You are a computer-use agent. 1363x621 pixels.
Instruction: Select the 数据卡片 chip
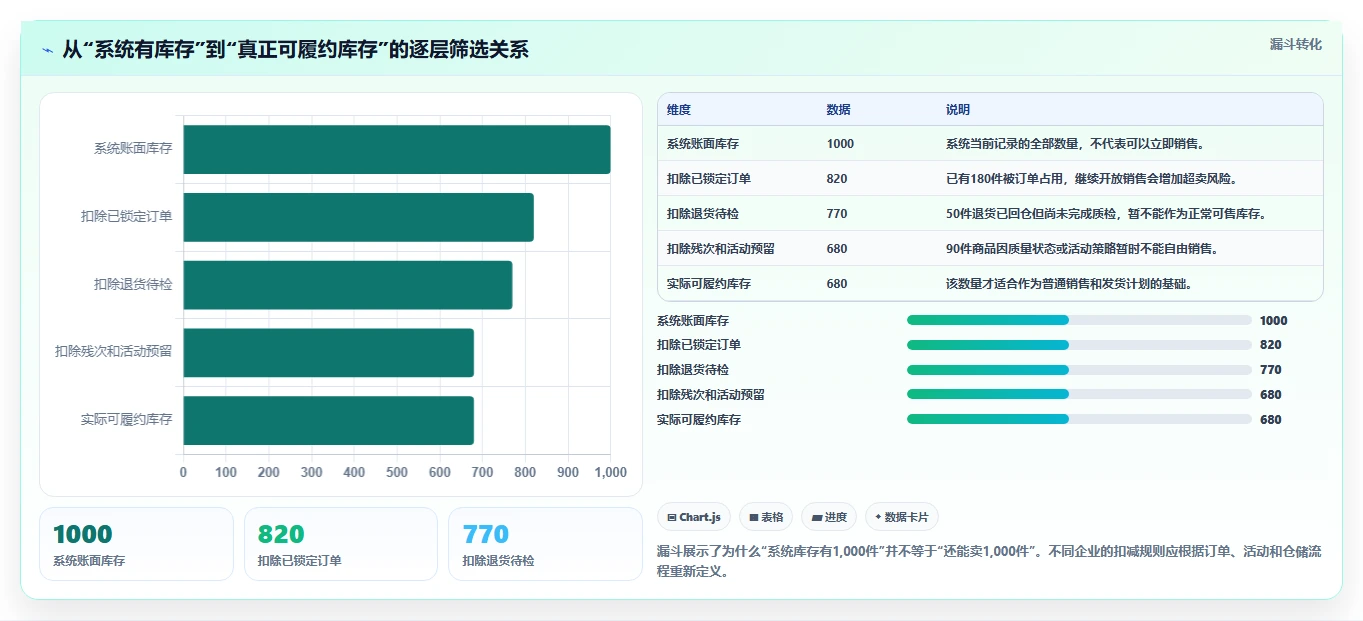[x=901, y=517]
